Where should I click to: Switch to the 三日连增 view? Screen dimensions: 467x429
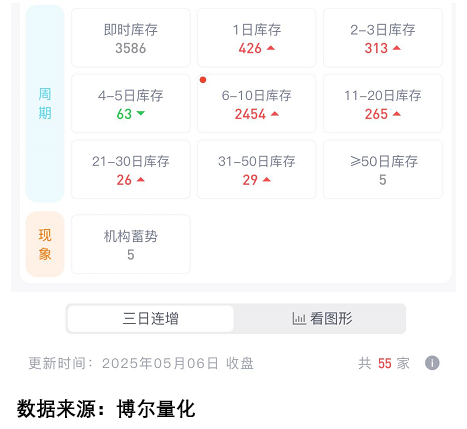point(151,319)
